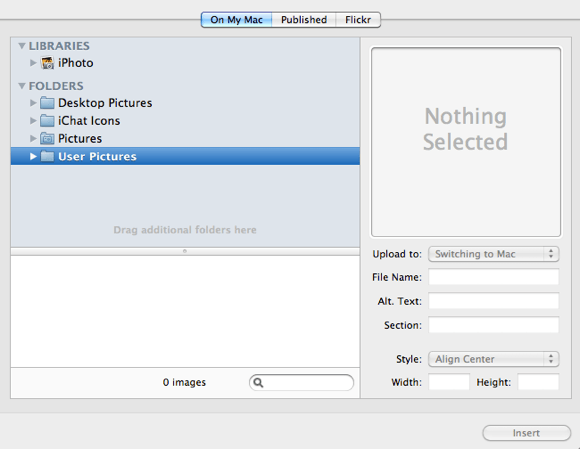This screenshot has height=449, width=580.
Task: Click the image search field
Action: click(301, 383)
